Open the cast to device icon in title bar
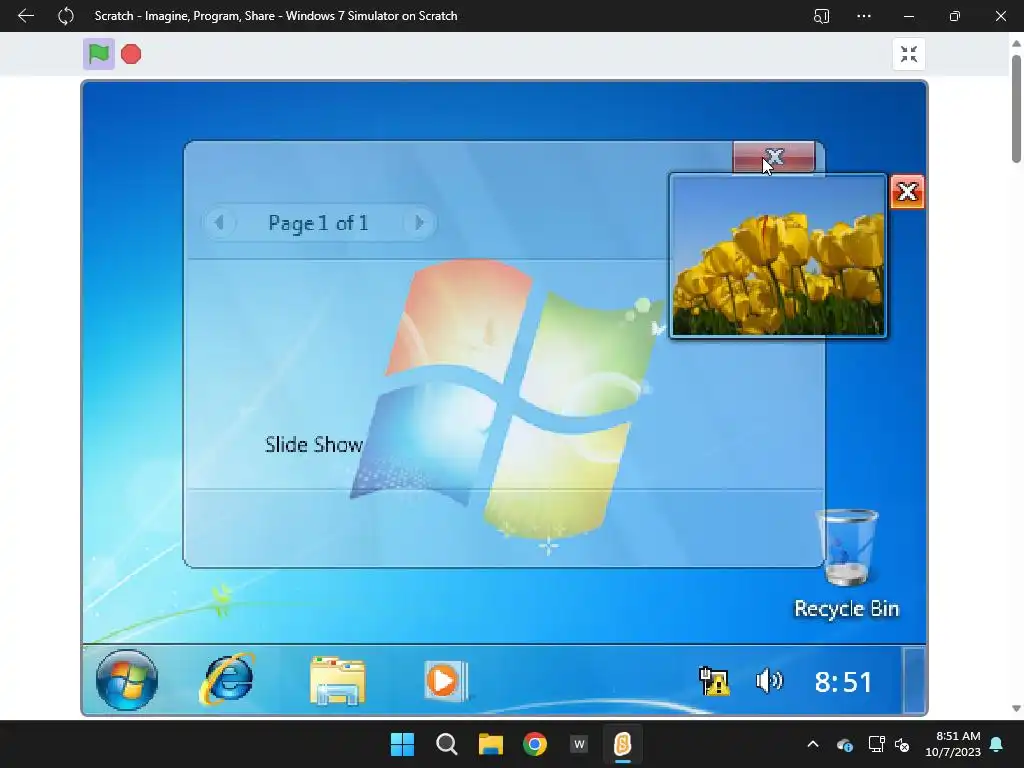 [x=822, y=16]
